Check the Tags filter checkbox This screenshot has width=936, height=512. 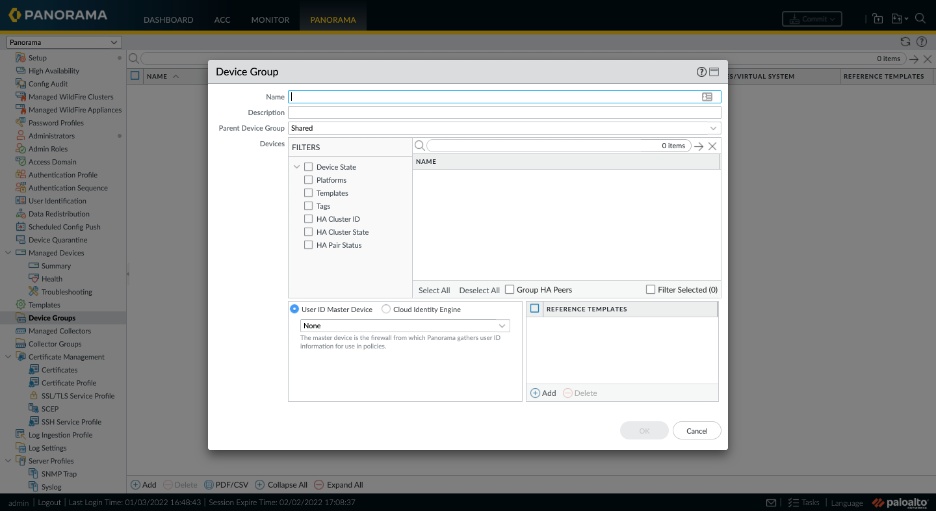[309, 206]
